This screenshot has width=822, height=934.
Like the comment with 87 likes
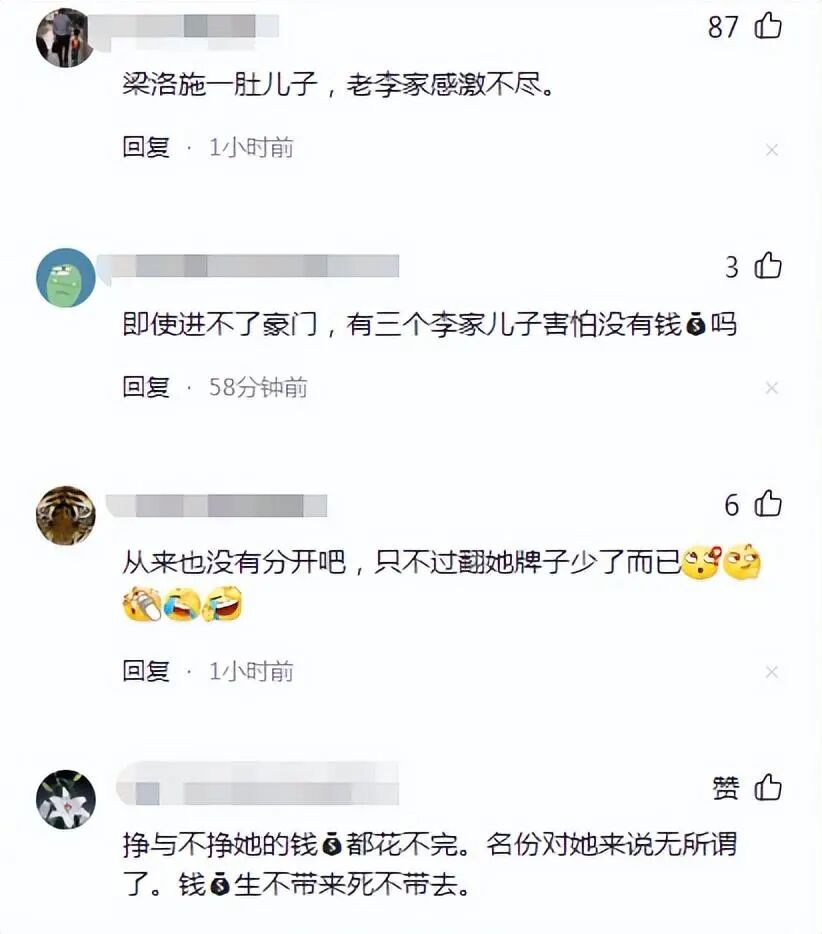768,27
